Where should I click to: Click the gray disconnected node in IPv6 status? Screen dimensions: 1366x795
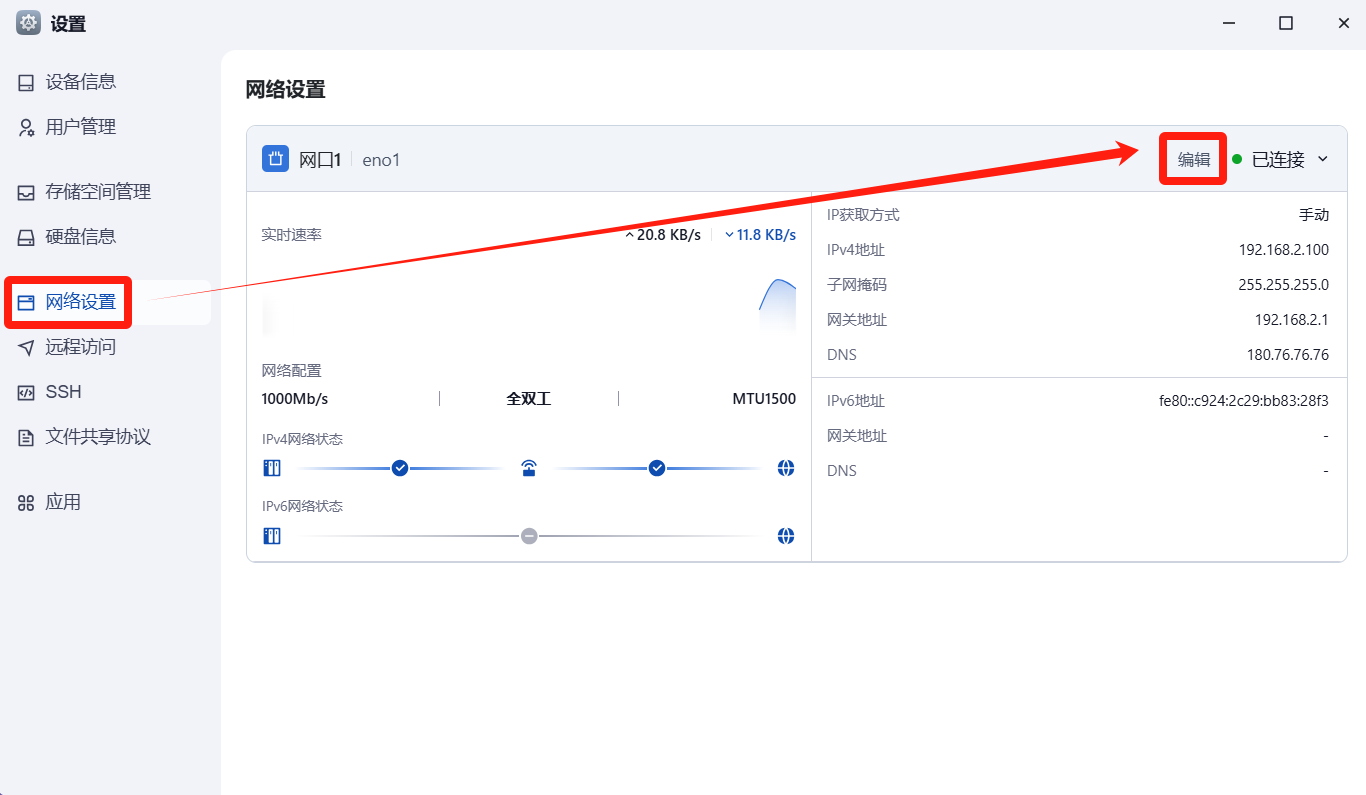tap(529, 536)
